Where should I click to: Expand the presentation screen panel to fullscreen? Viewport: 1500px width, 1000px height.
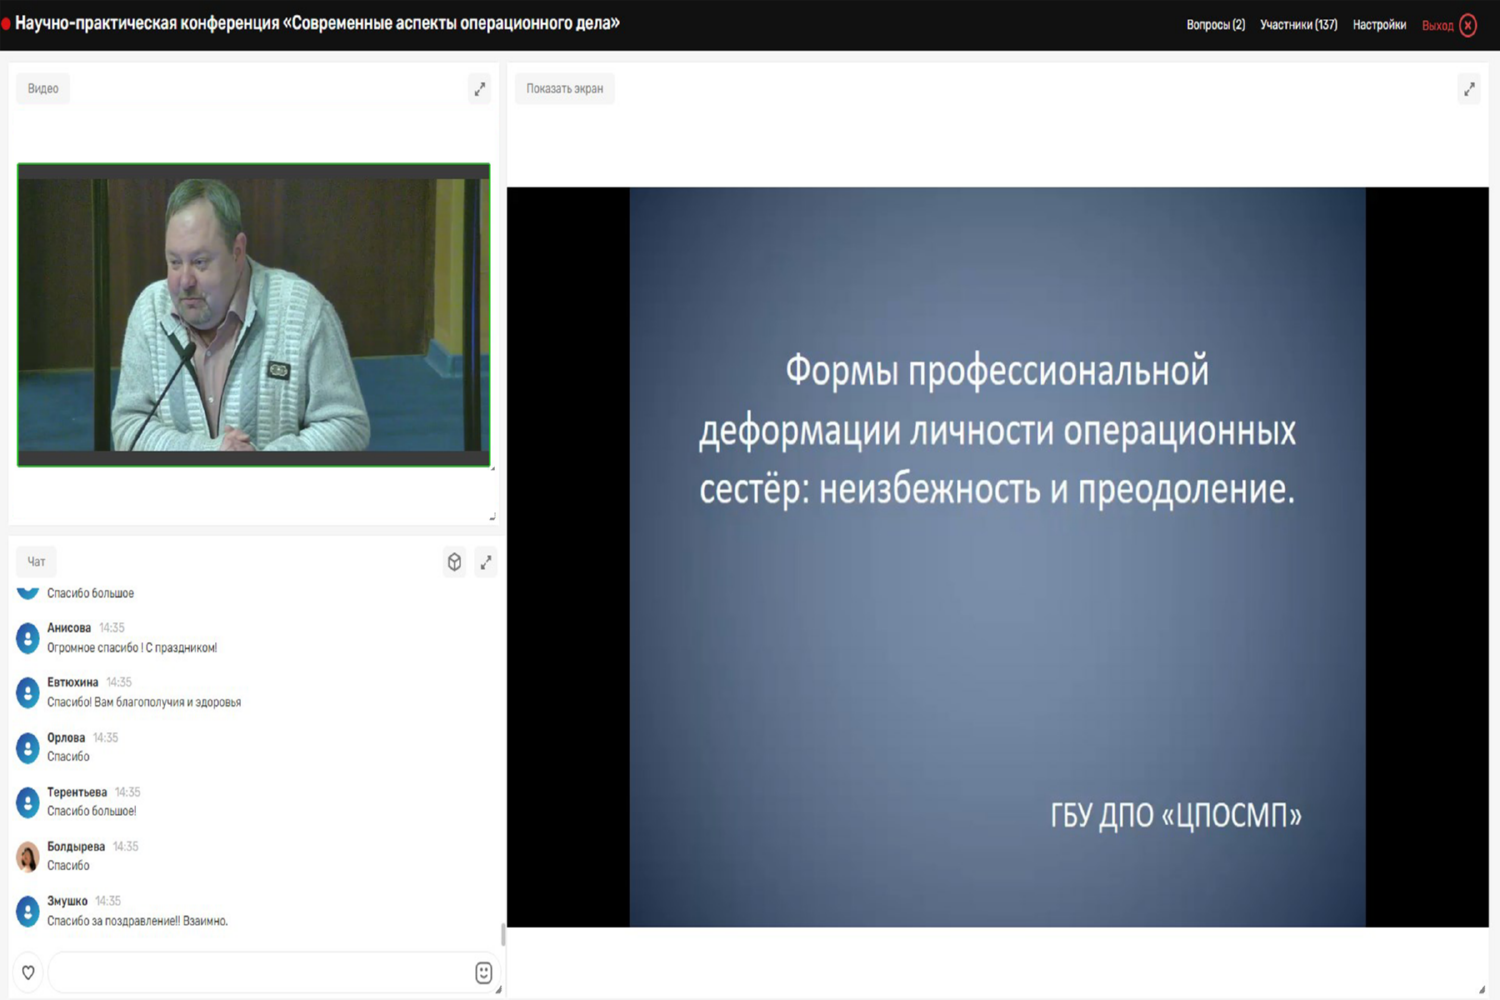point(1469,89)
